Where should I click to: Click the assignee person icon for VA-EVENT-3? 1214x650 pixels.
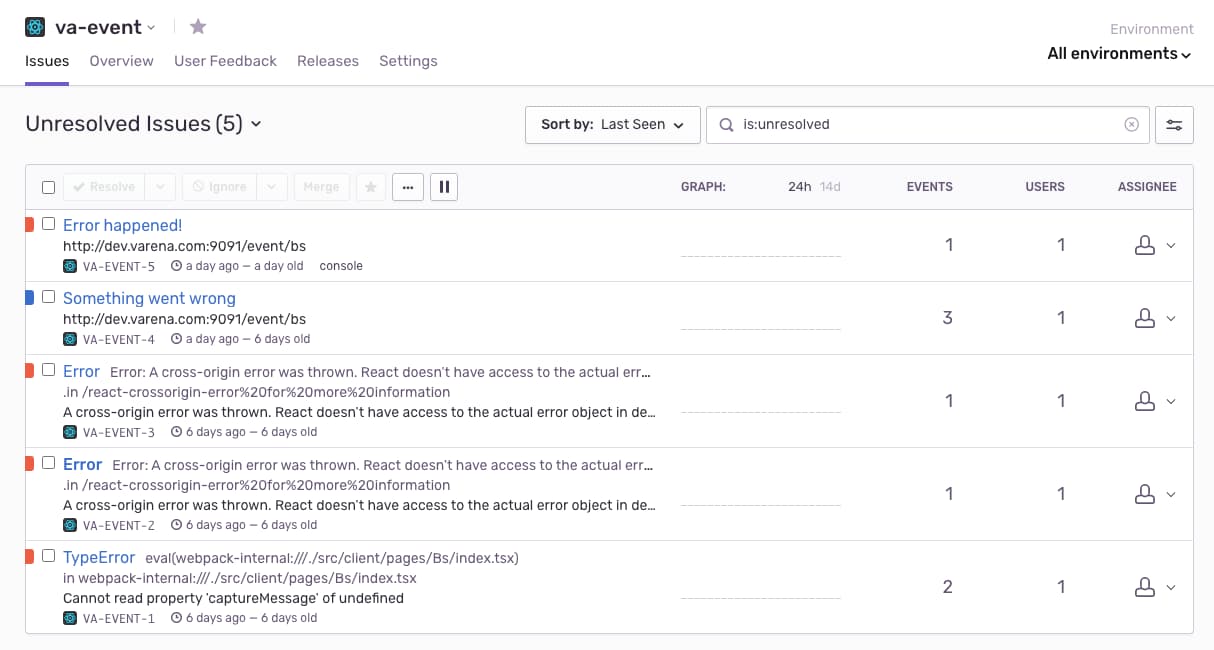[x=1145, y=401]
